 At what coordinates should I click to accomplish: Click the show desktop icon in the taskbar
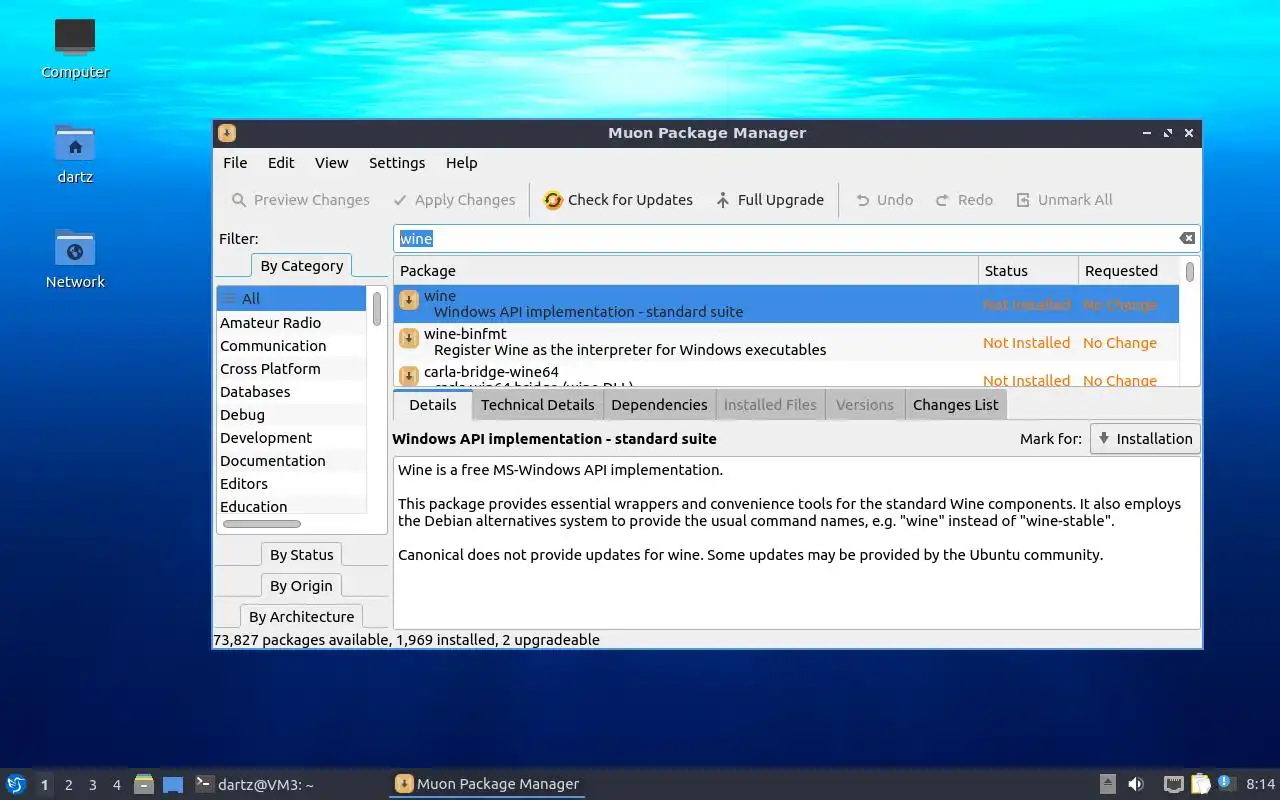coord(173,785)
